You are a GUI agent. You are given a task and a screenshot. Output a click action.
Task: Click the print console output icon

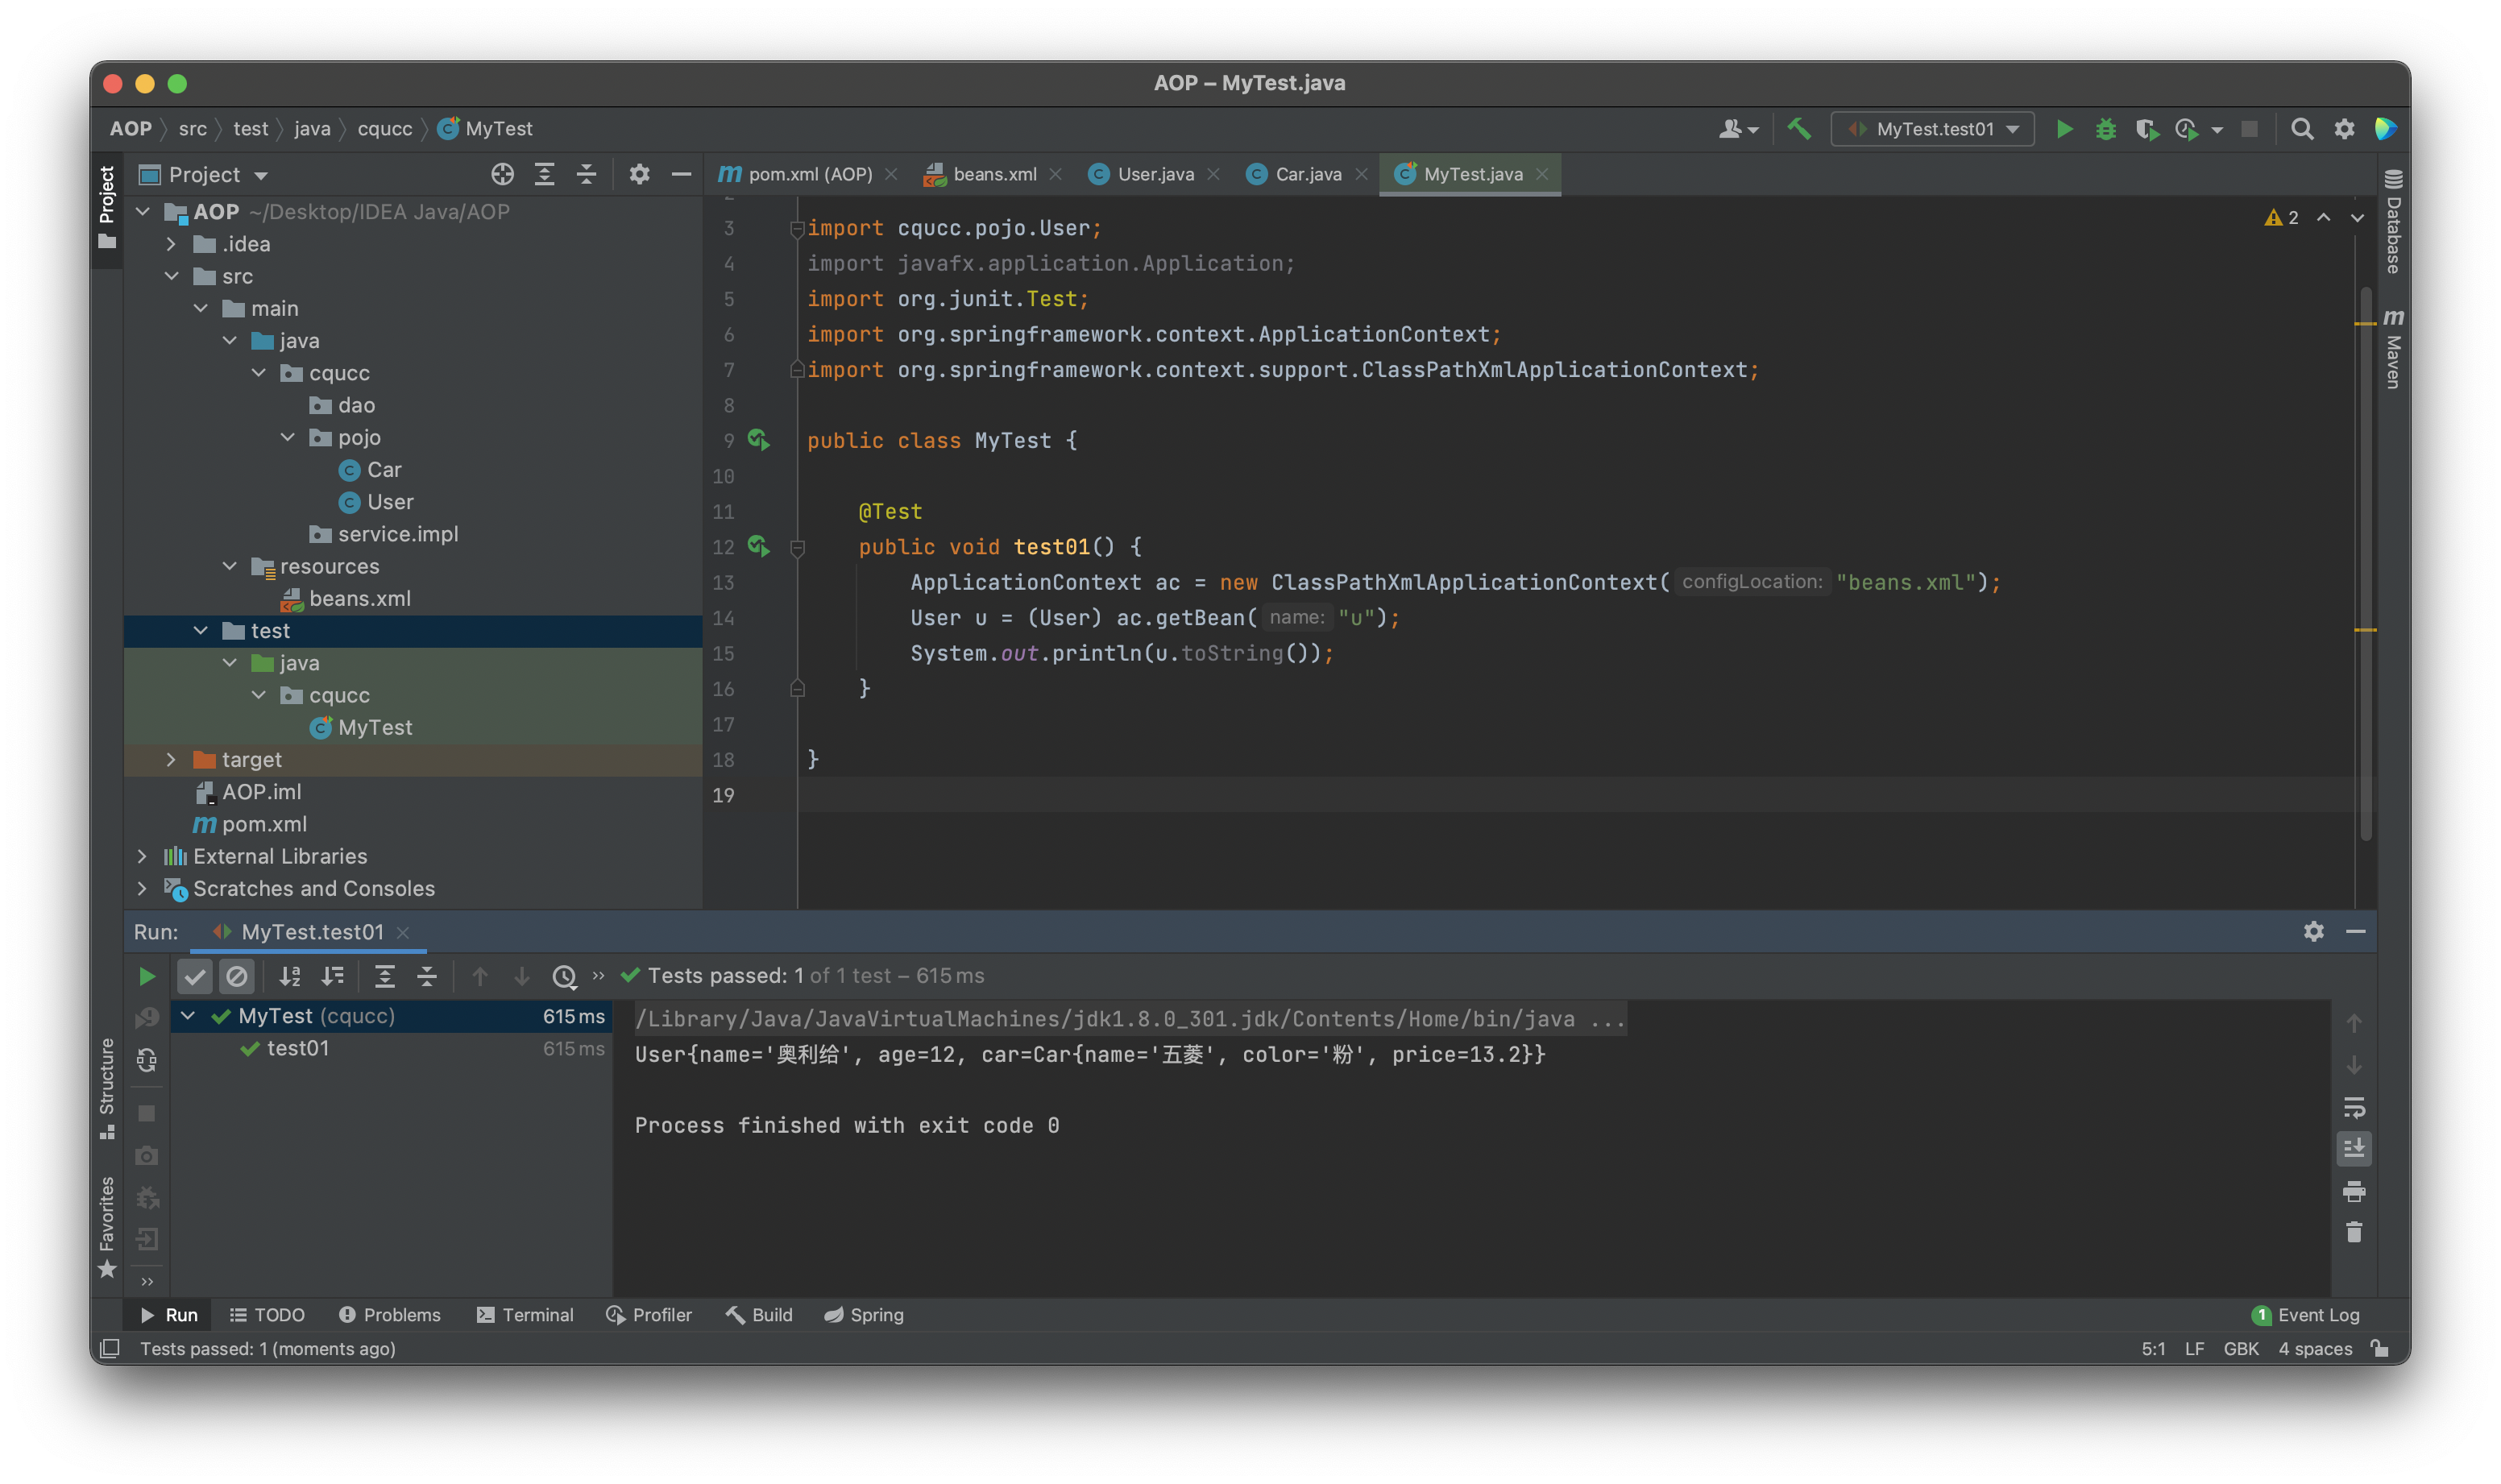[2354, 1191]
